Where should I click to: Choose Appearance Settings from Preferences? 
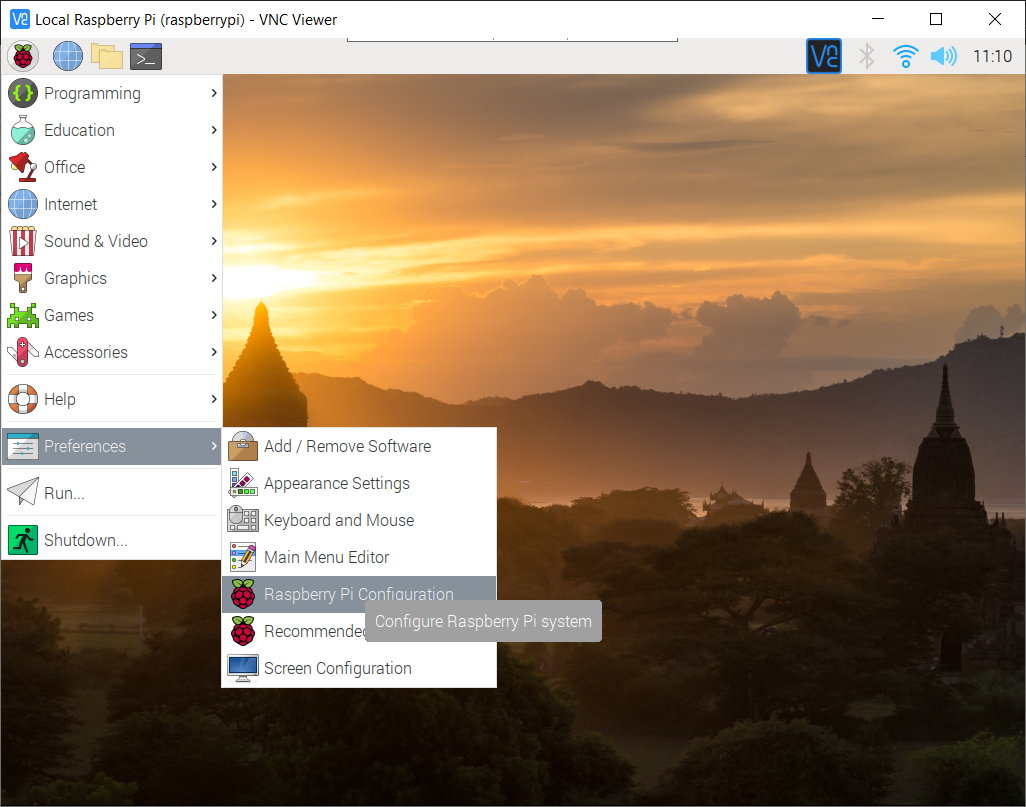coord(359,483)
